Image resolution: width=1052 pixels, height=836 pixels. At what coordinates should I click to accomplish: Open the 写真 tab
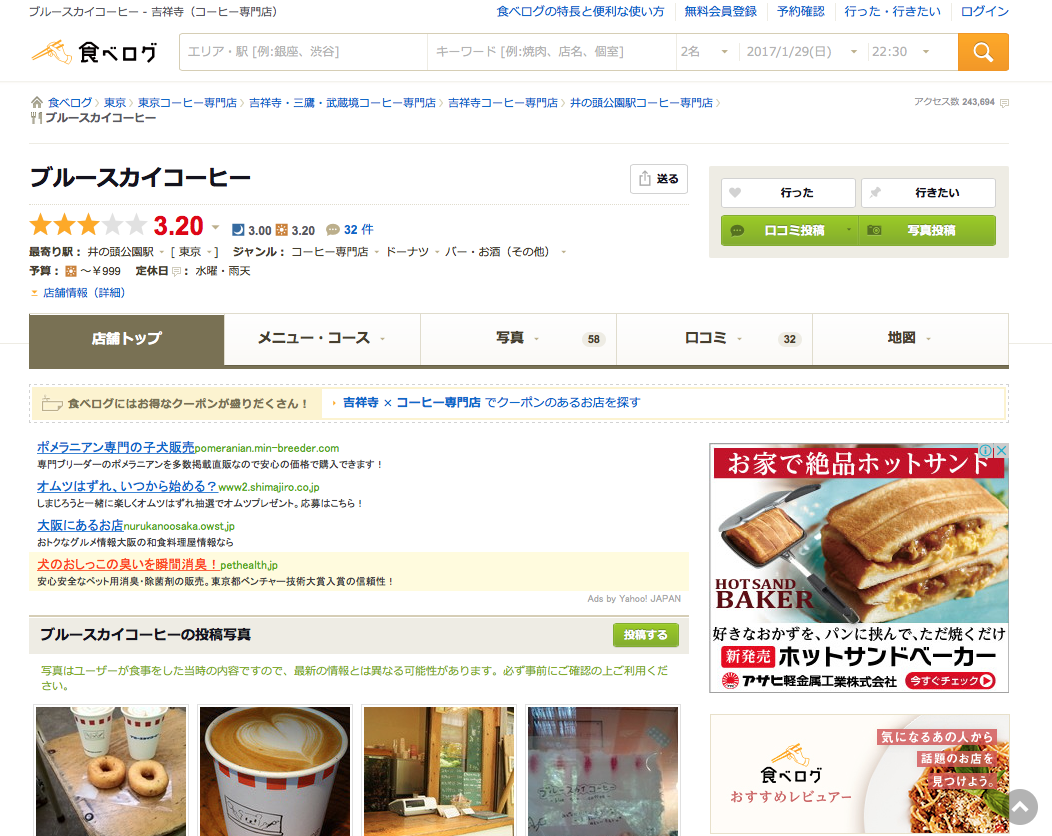coord(518,339)
